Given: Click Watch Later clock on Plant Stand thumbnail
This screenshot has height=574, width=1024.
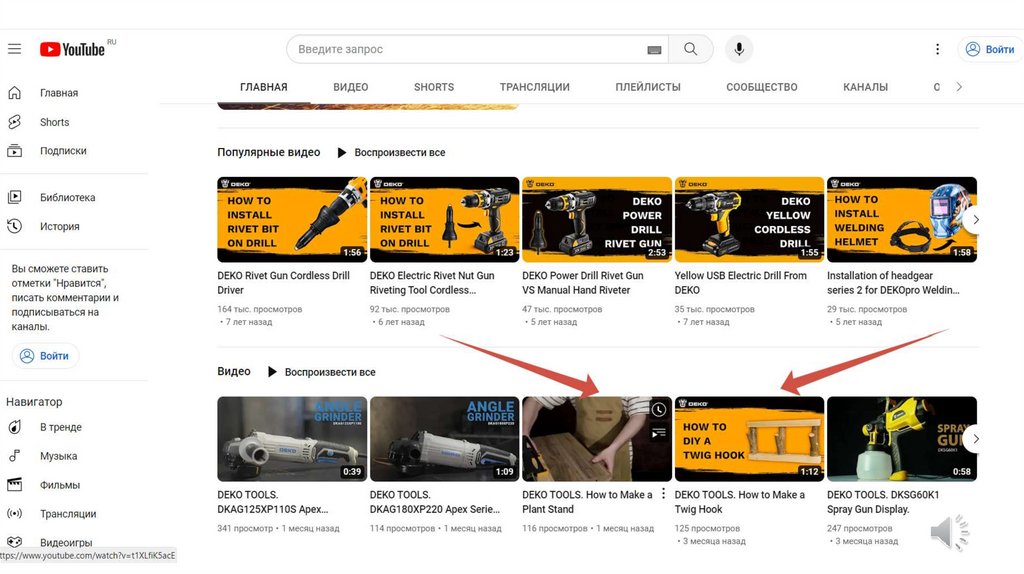Looking at the screenshot, I should coord(658,410).
